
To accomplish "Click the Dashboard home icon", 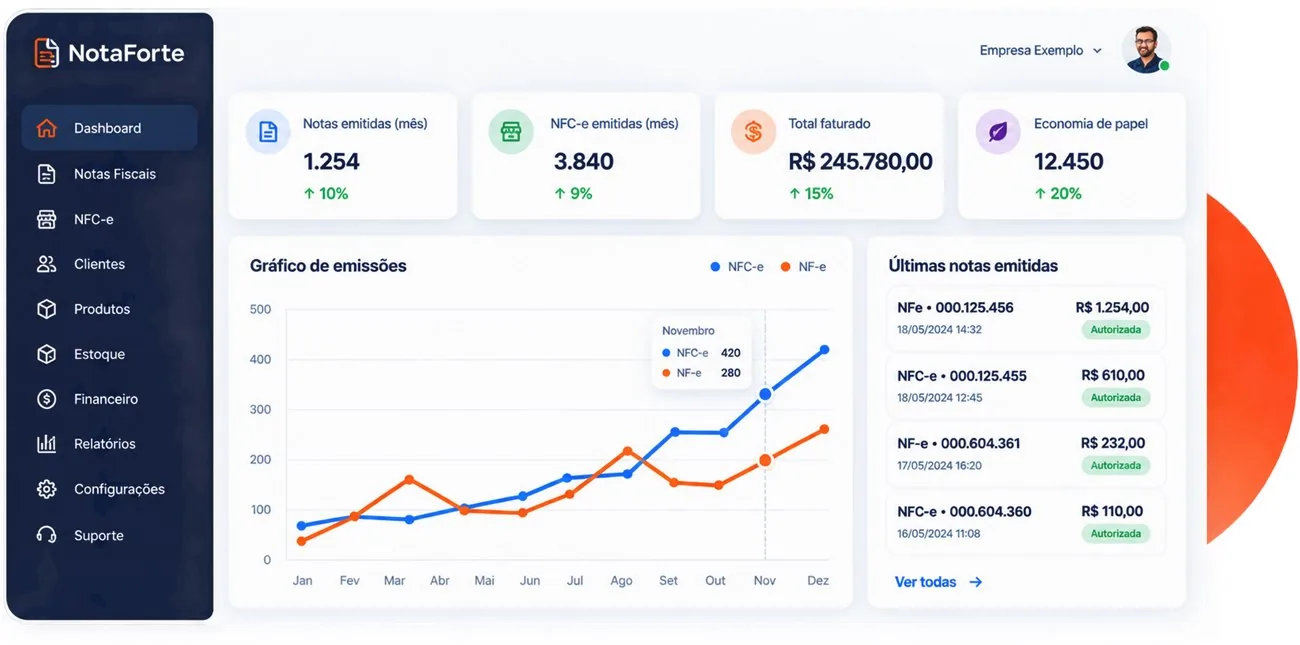I will pyautogui.click(x=46, y=128).
